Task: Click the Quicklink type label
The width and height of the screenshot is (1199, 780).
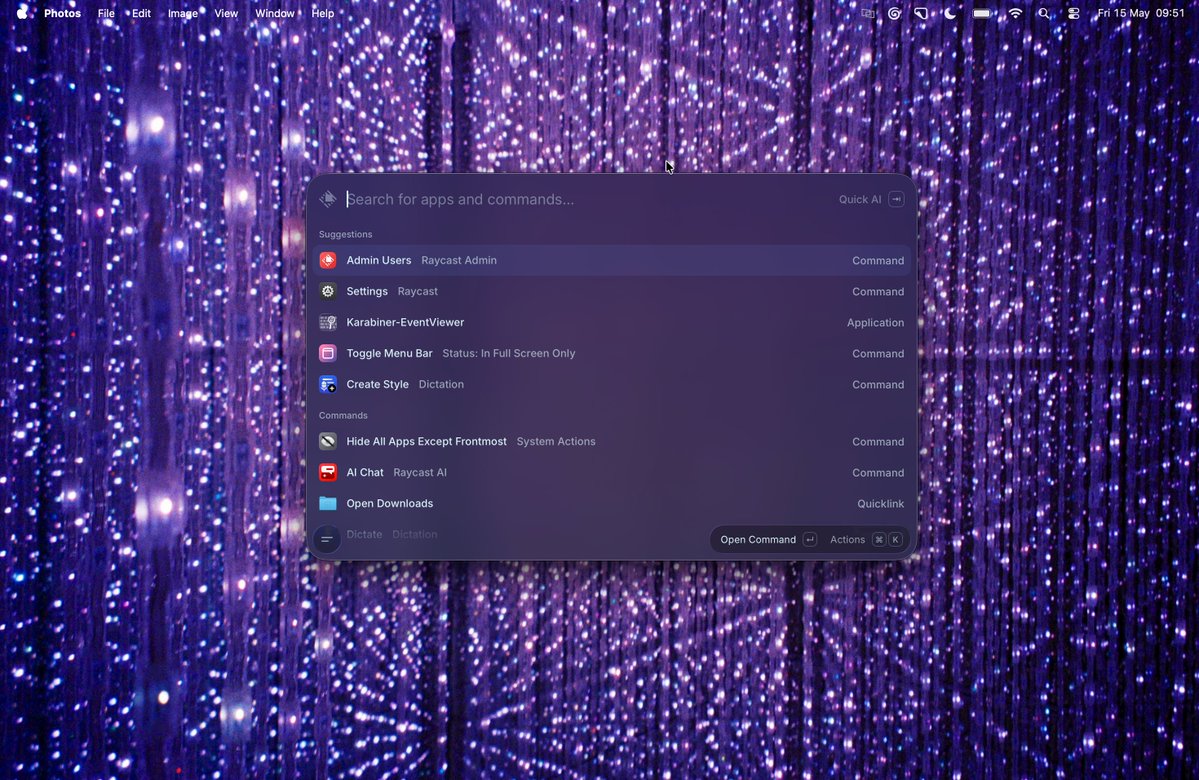Action: [x=880, y=504]
